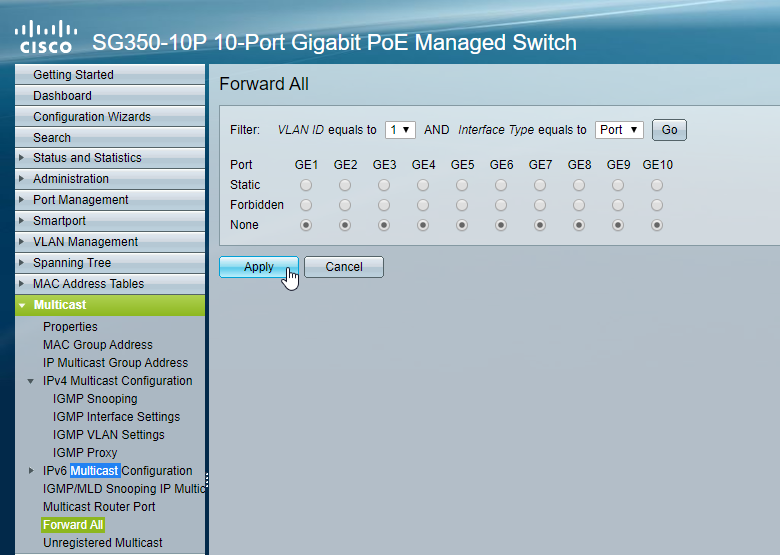Choose None radio for GE4
Viewport: 780px width, 555px height.
point(423,225)
